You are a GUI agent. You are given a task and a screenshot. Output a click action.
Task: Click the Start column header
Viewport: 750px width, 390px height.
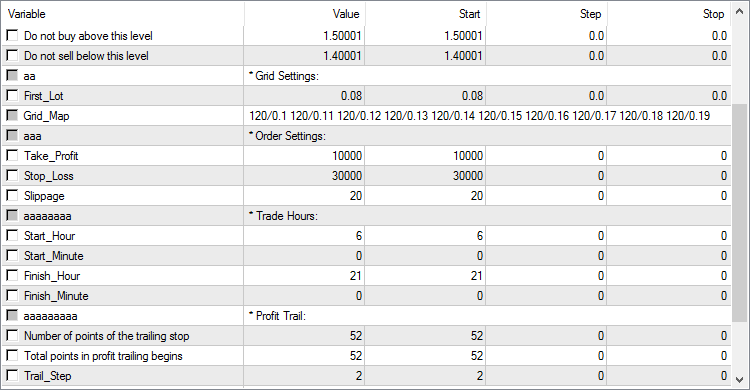coord(426,14)
